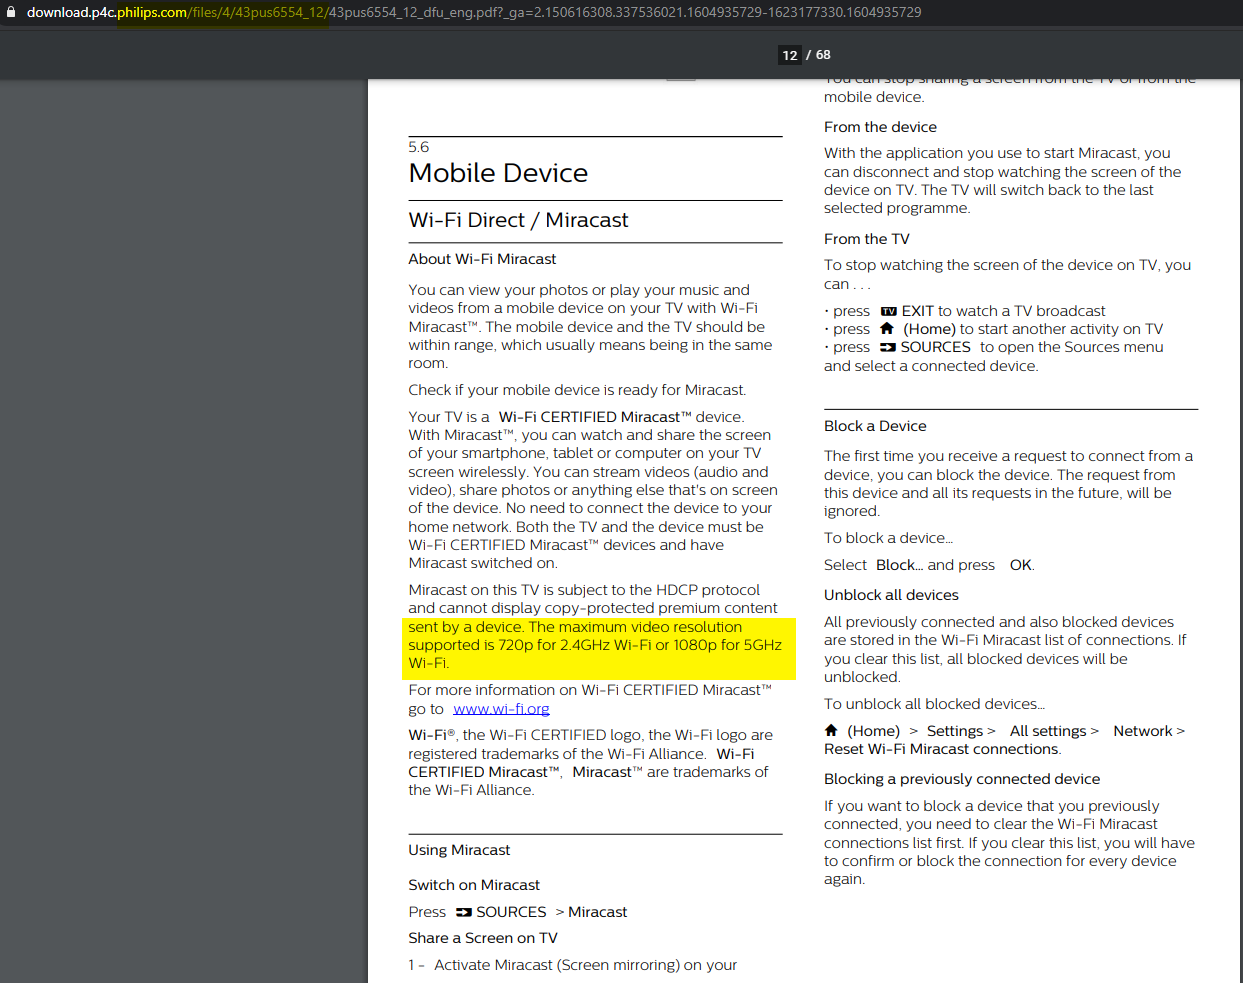1243x983 pixels.
Task: Click 'Blocking a previously connected device' subheading
Action: pyautogui.click(x=962, y=779)
